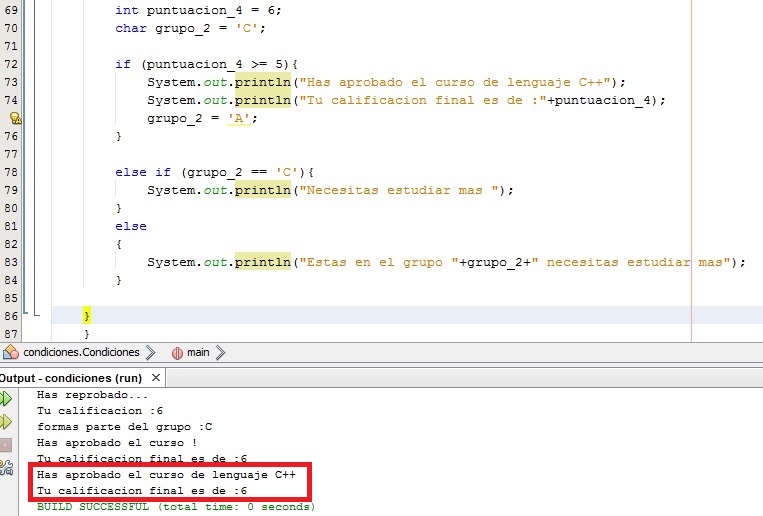
Task: Click line number 78 to set breakpoint
Action: (x=11, y=172)
